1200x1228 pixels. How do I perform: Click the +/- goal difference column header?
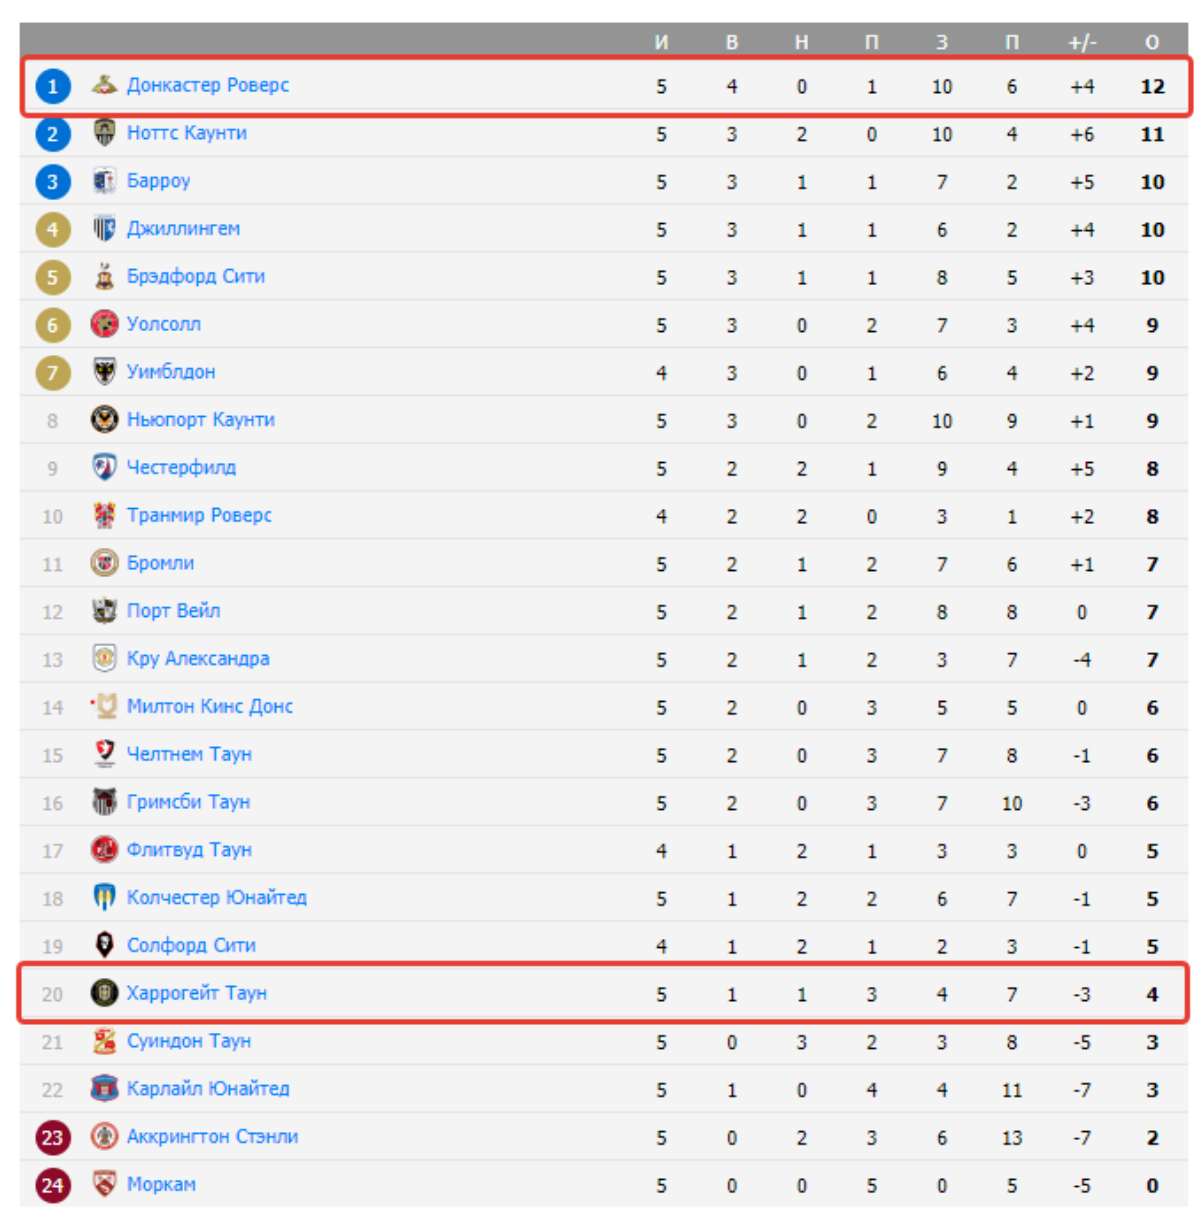[1082, 42]
